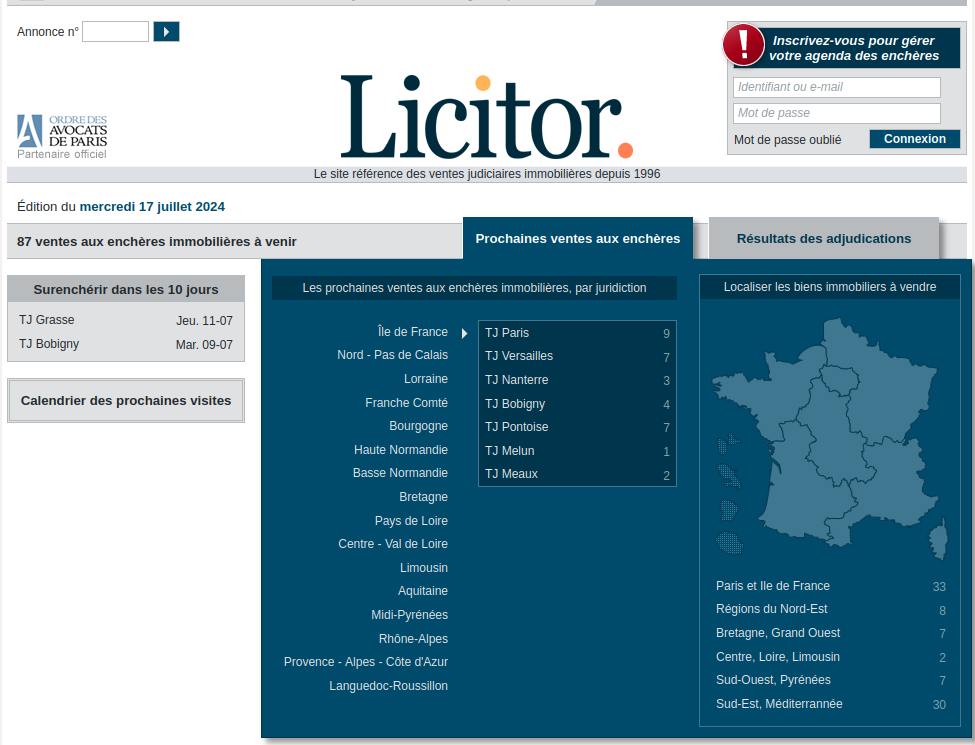Click 87 ventes aux enchères immobilières à venir

point(157,242)
